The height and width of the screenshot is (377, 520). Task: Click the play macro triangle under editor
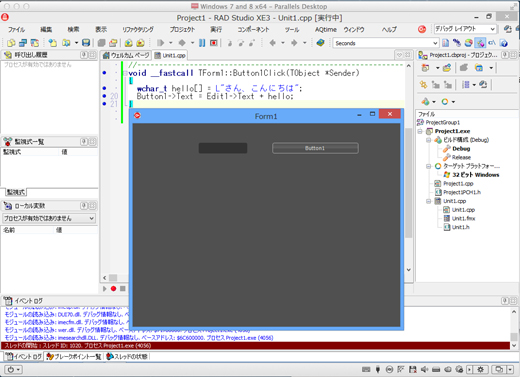[x=105, y=289]
